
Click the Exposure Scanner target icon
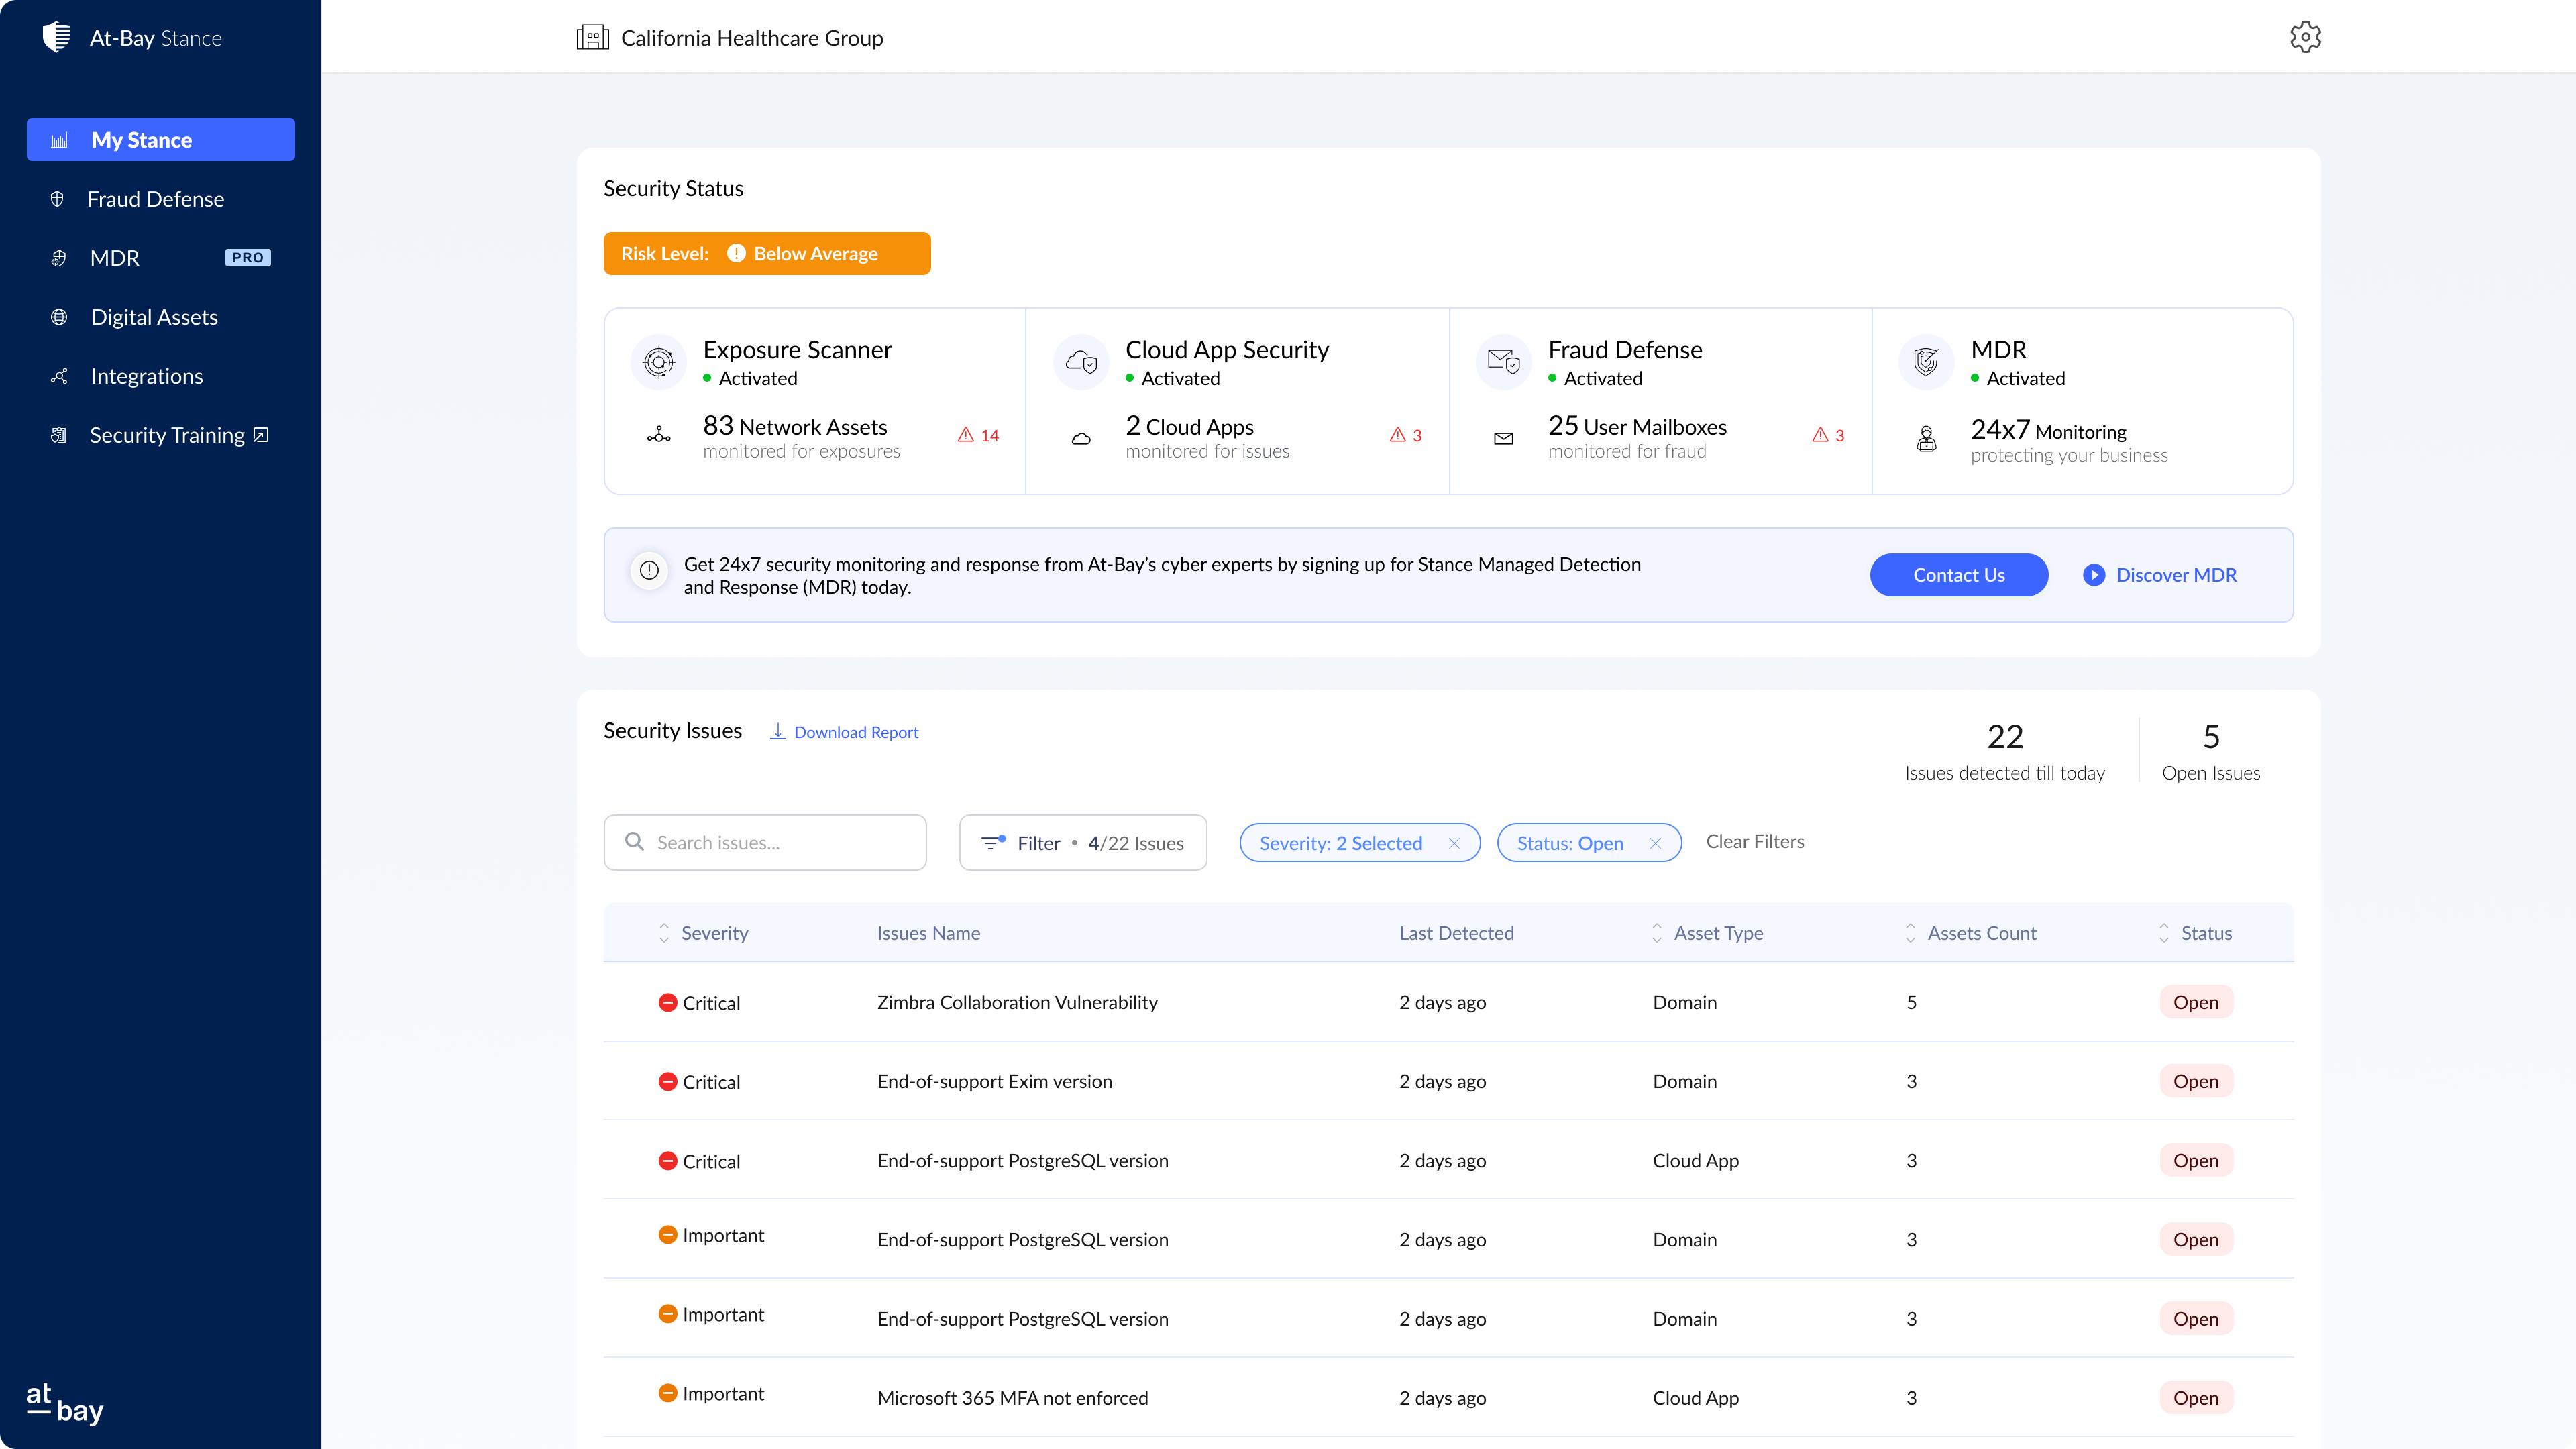pyautogui.click(x=658, y=362)
